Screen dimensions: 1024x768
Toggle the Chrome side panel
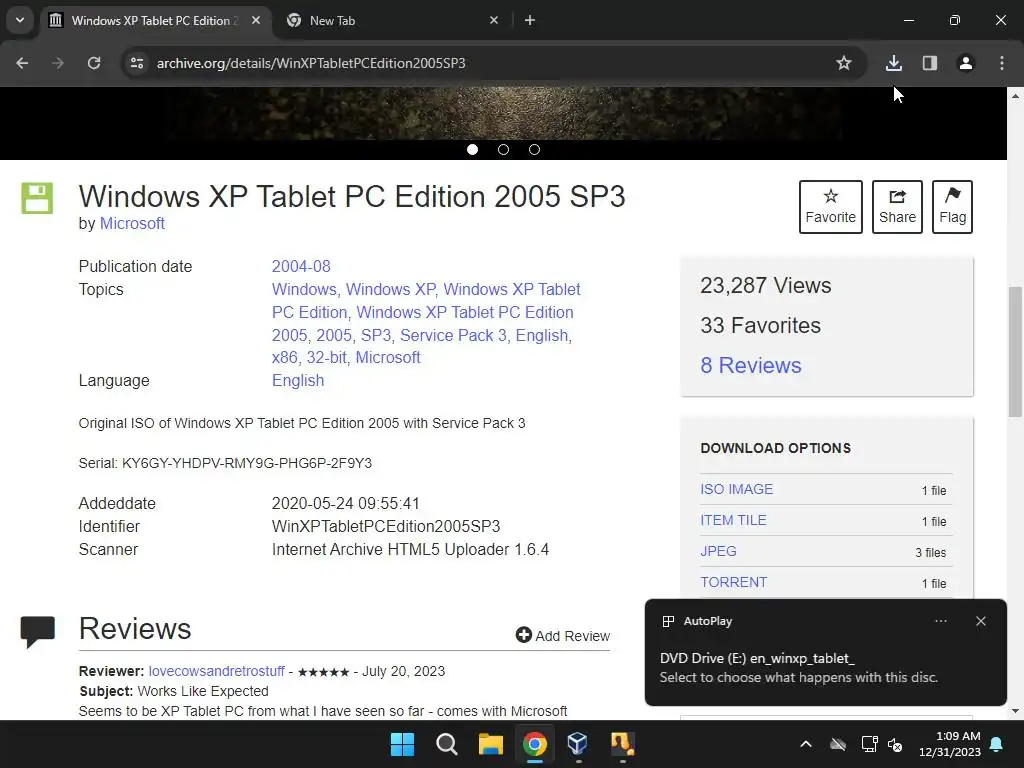coord(930,63)
